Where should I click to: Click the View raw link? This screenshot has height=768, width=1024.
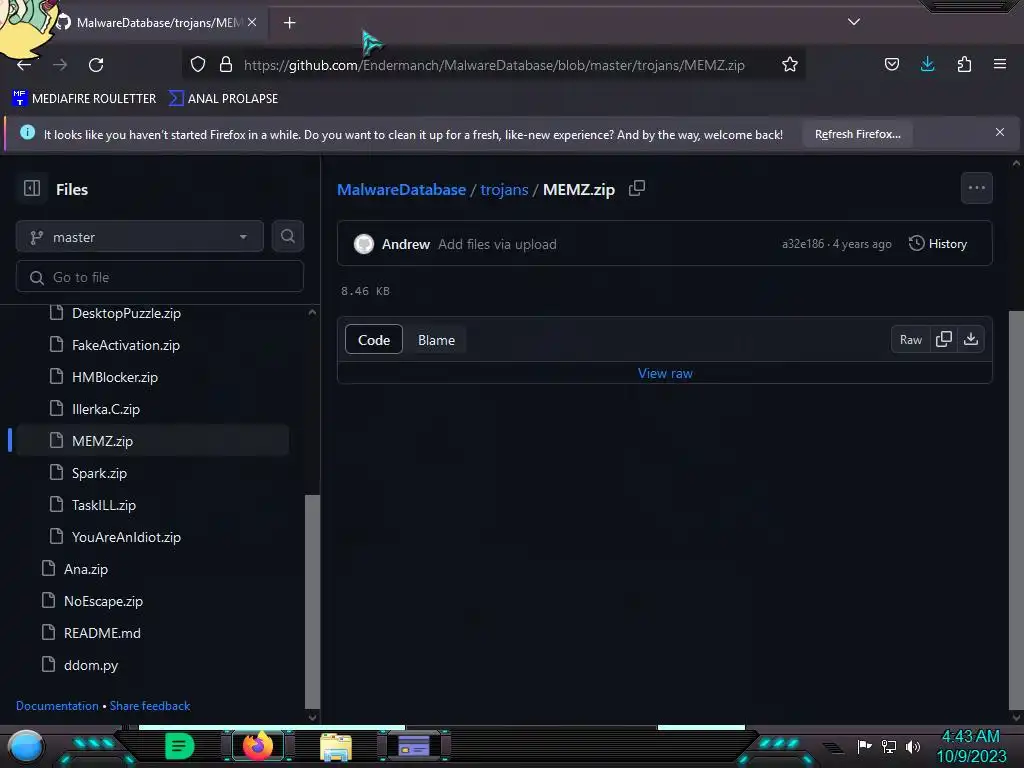(x=665, y=373)
